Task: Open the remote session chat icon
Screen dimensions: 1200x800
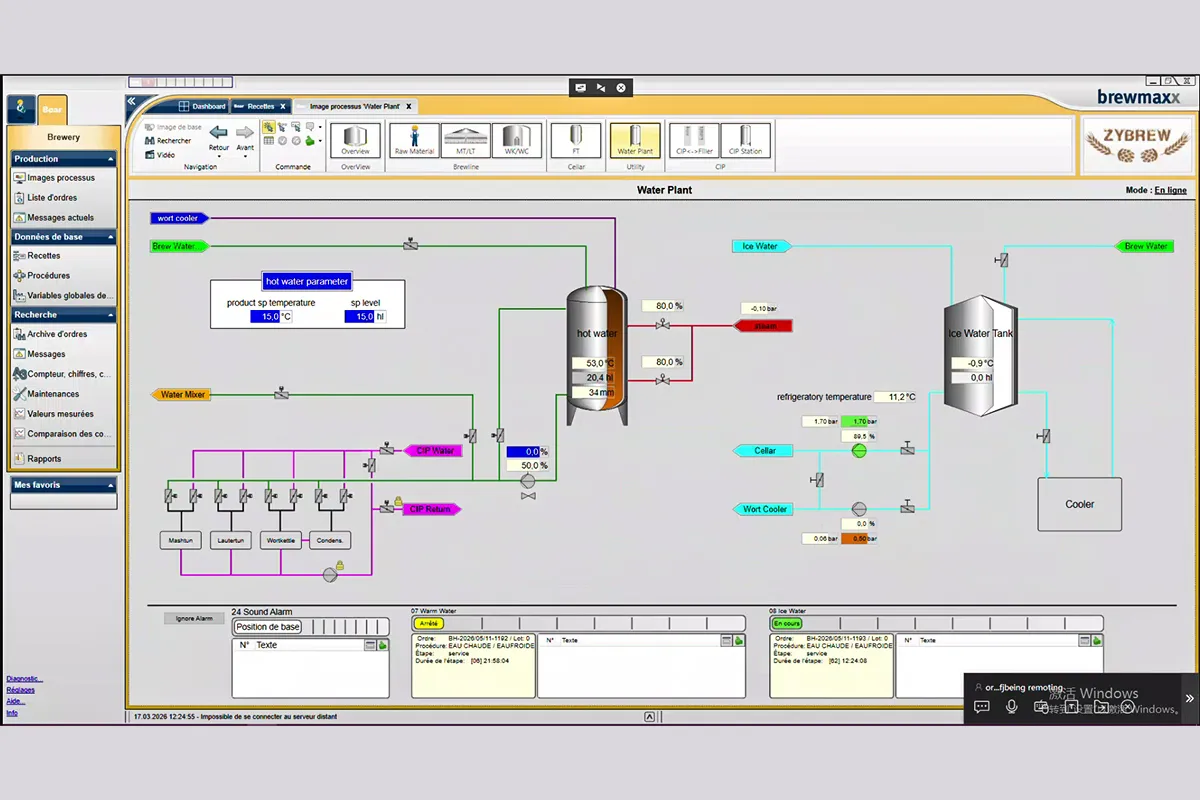Action: 981,707
